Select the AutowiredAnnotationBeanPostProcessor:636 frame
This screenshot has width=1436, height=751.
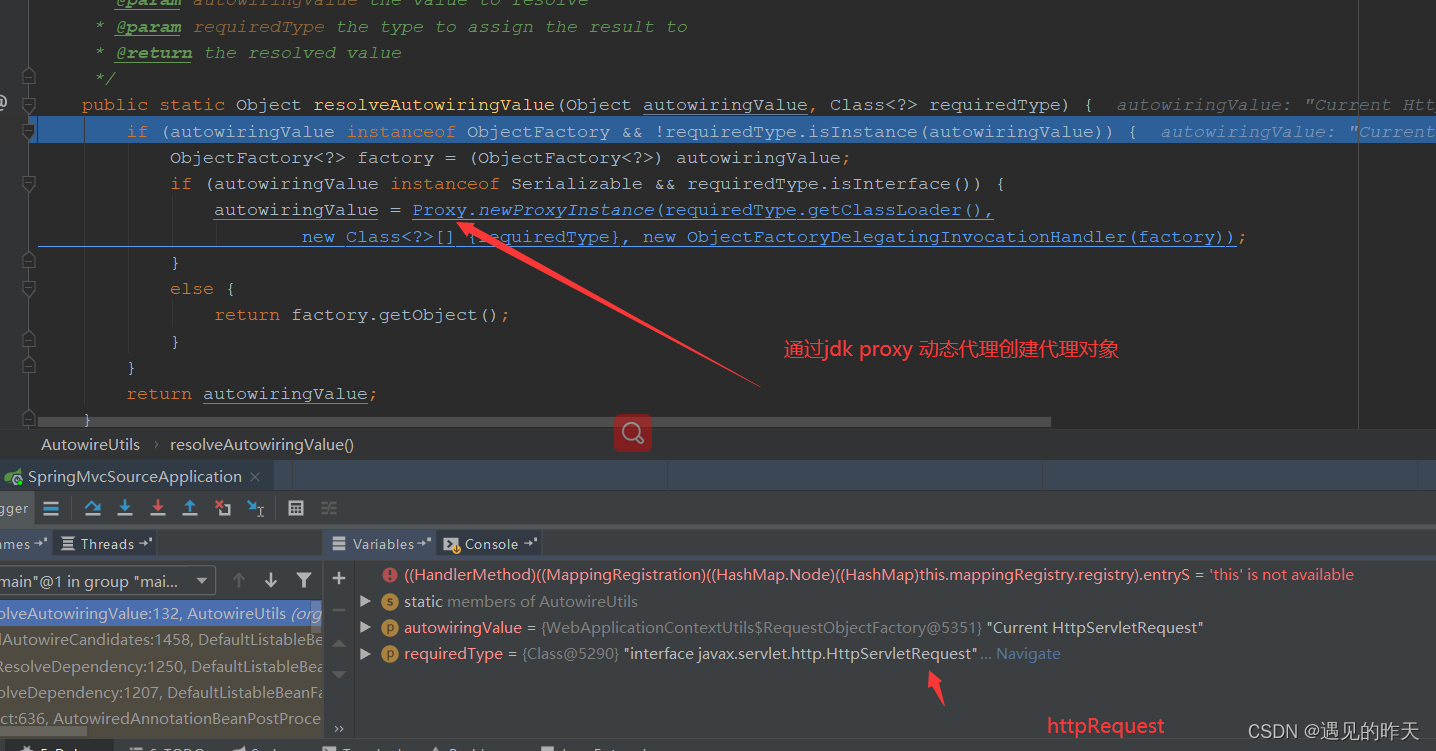161,718
